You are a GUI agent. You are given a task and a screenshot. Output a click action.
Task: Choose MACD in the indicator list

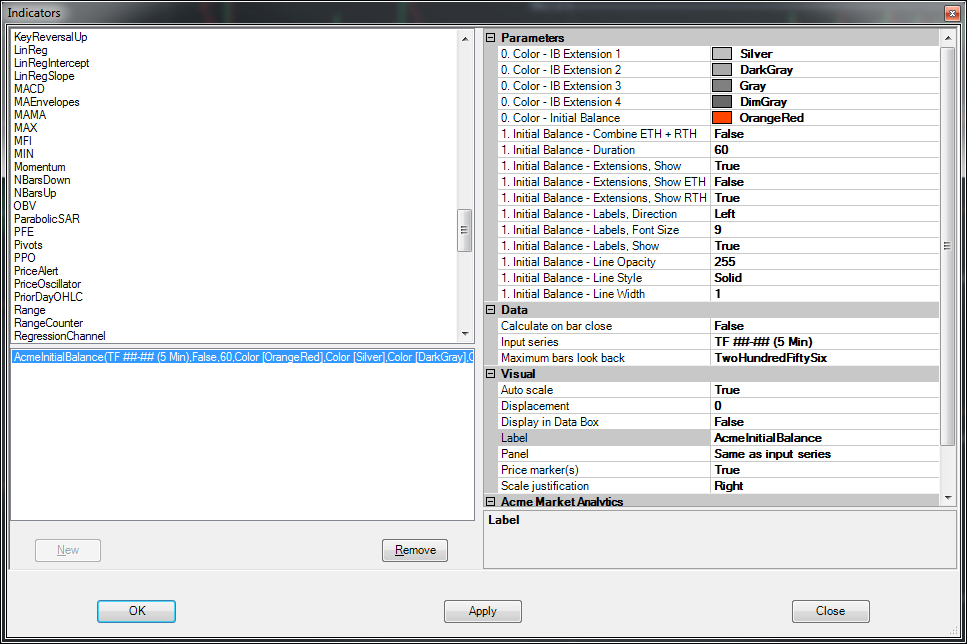tap(29, 89)
